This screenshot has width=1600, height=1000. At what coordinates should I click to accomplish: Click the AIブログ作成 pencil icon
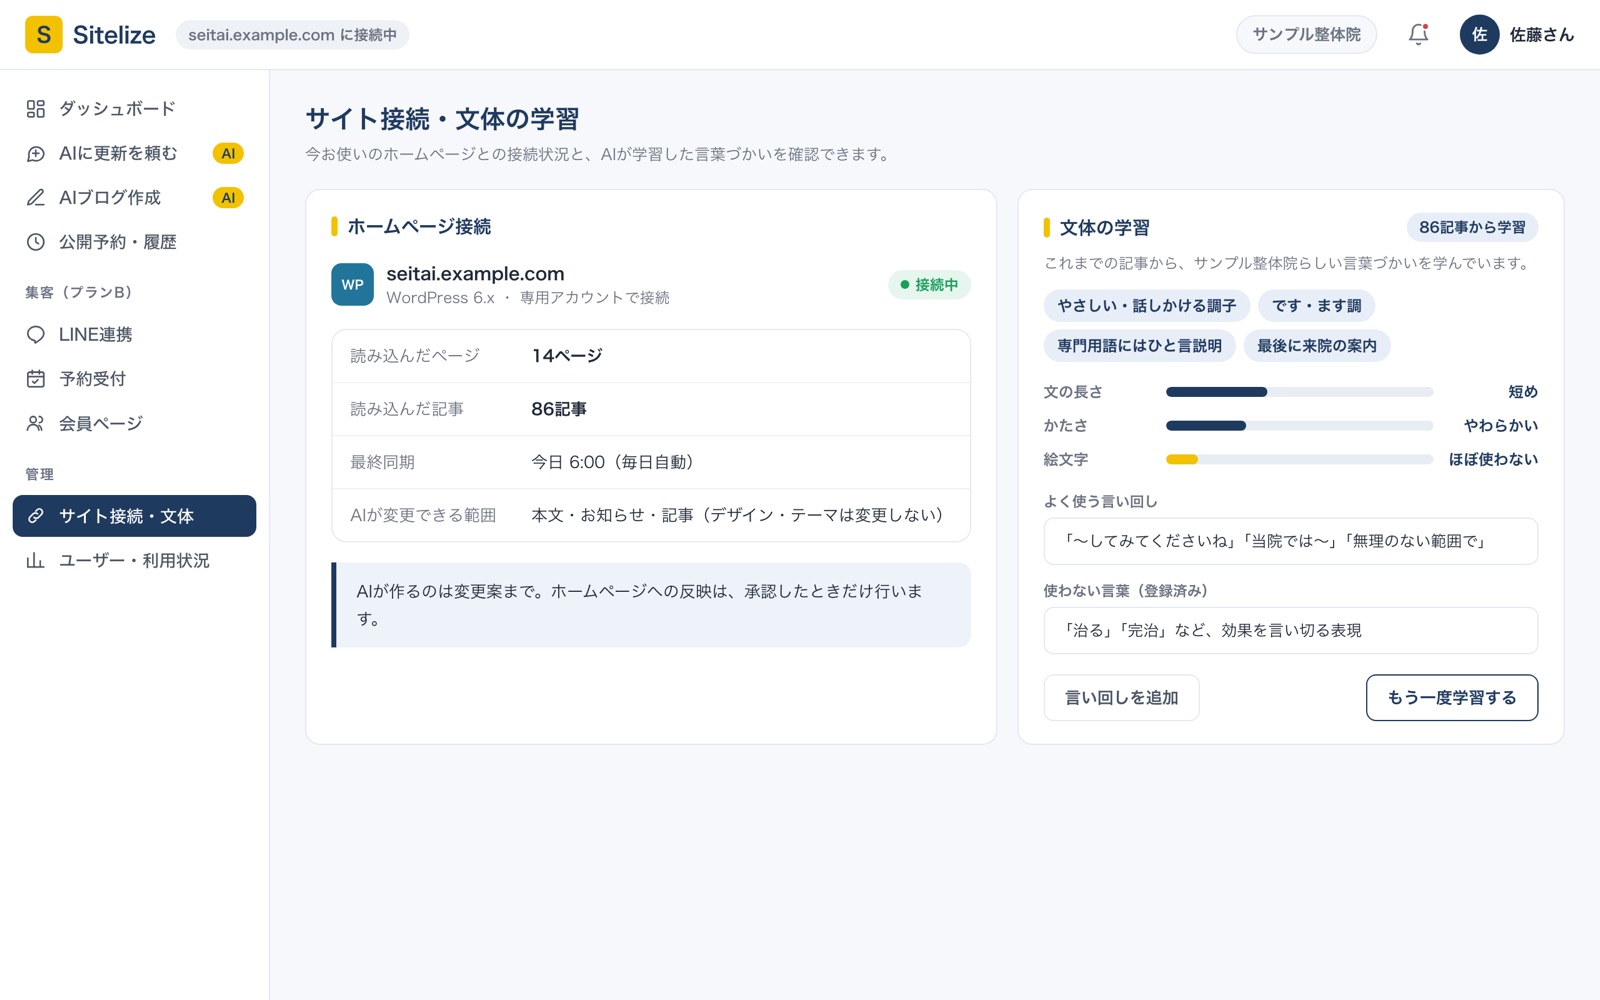pos(36,198)
